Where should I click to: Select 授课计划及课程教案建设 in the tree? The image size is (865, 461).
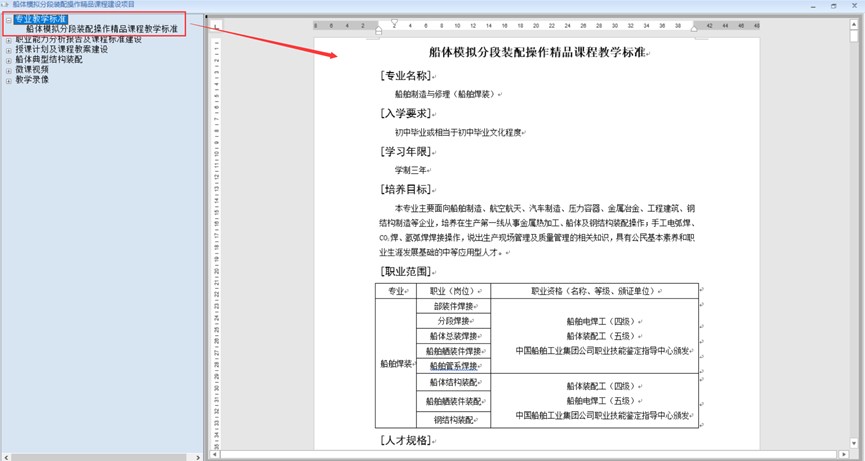(61, 50)
